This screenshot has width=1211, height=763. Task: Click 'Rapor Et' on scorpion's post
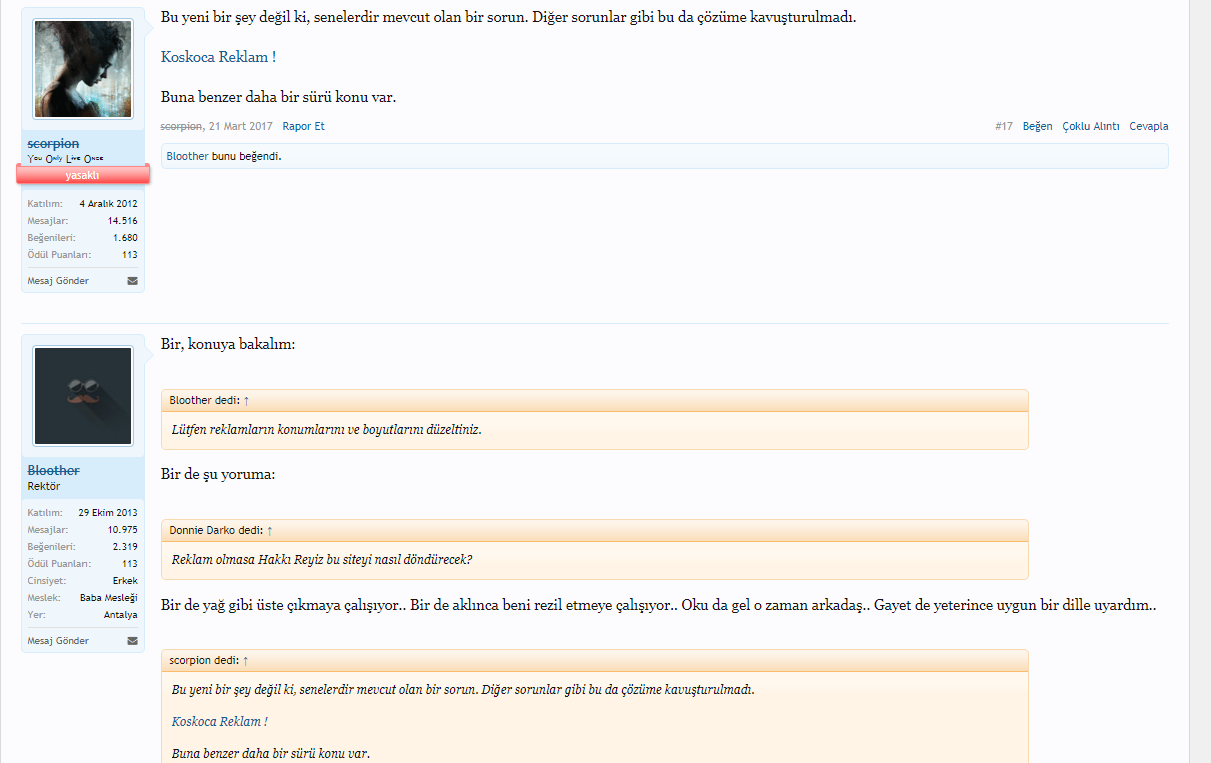[303, 126]
